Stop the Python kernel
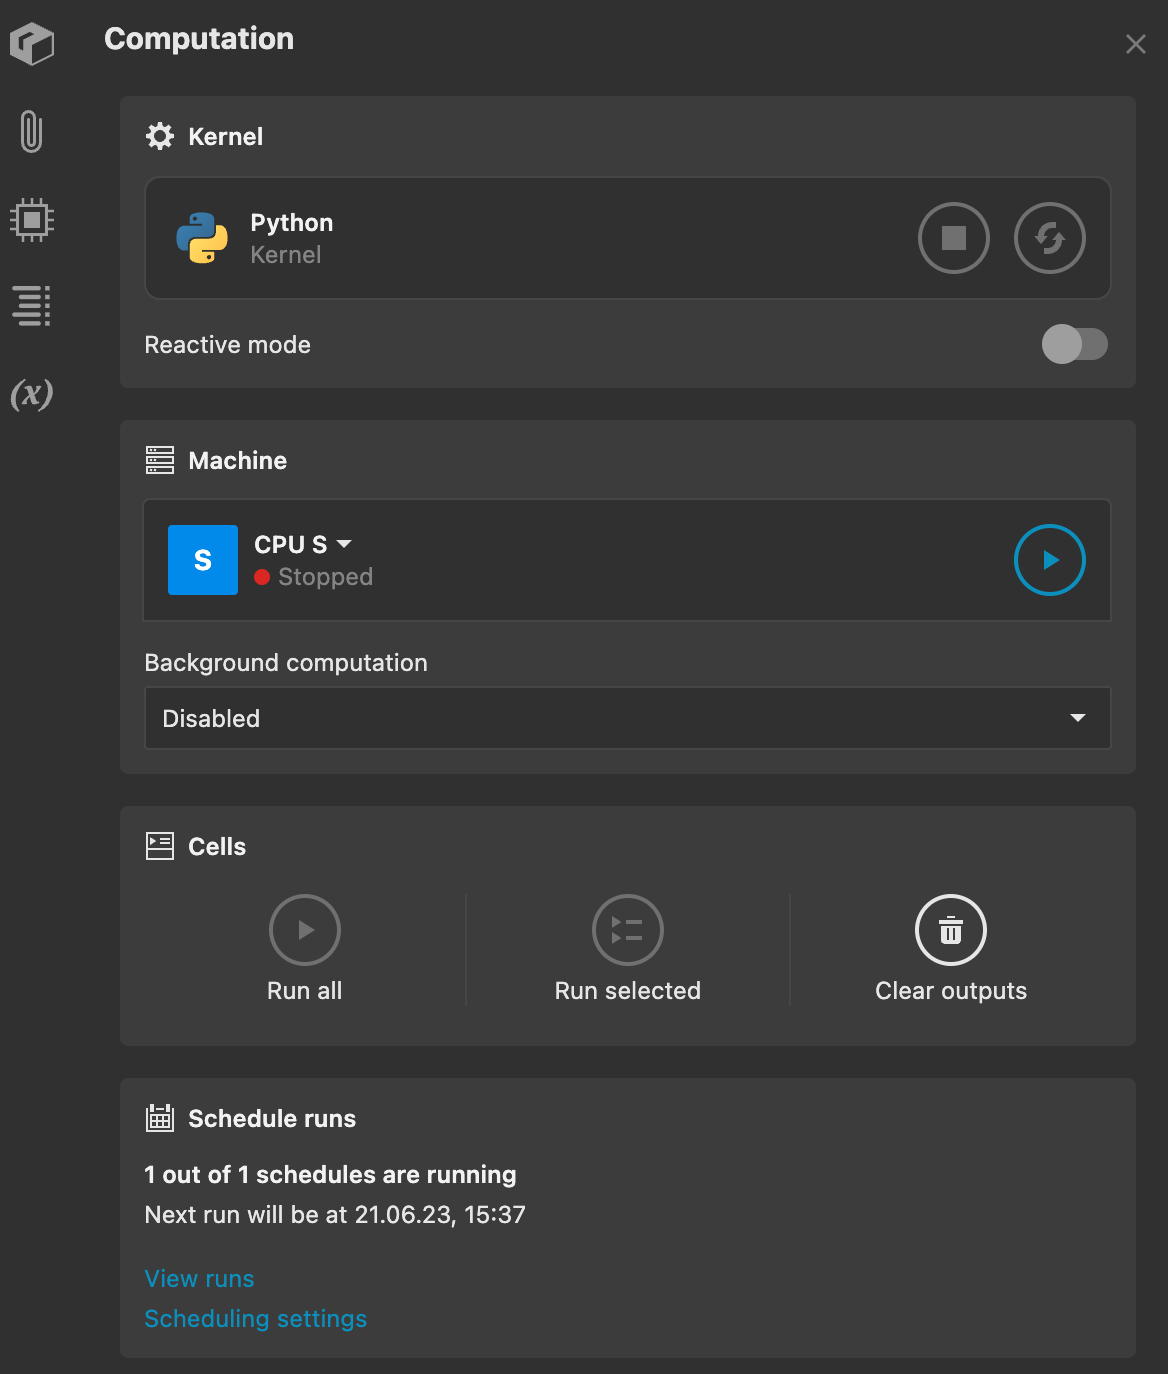 tap(953, 238)
